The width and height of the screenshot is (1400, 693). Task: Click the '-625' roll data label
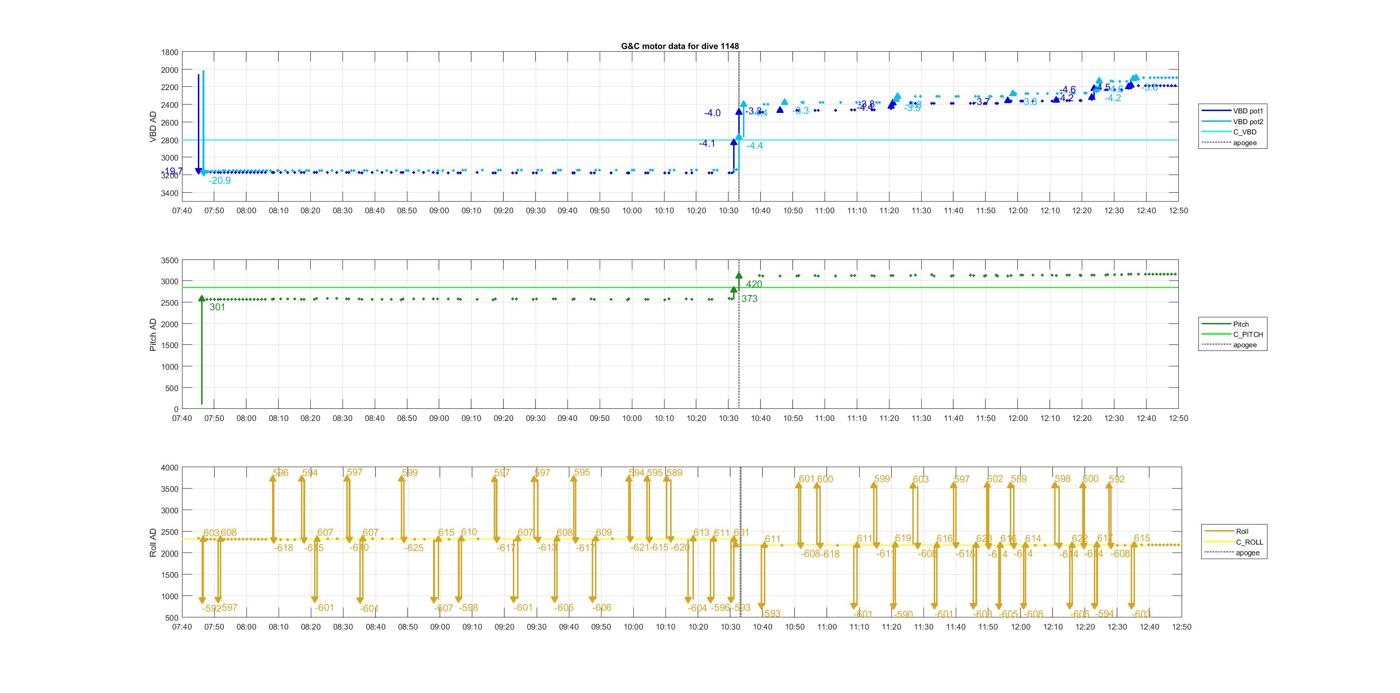[414, 548]
